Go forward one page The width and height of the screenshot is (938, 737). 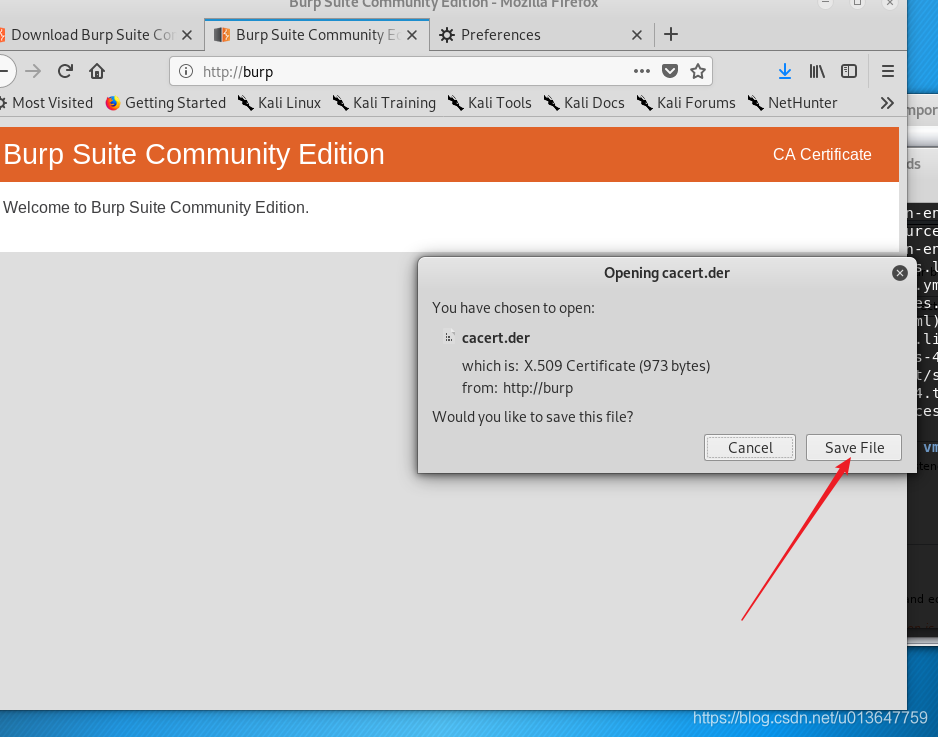[34, 71]
